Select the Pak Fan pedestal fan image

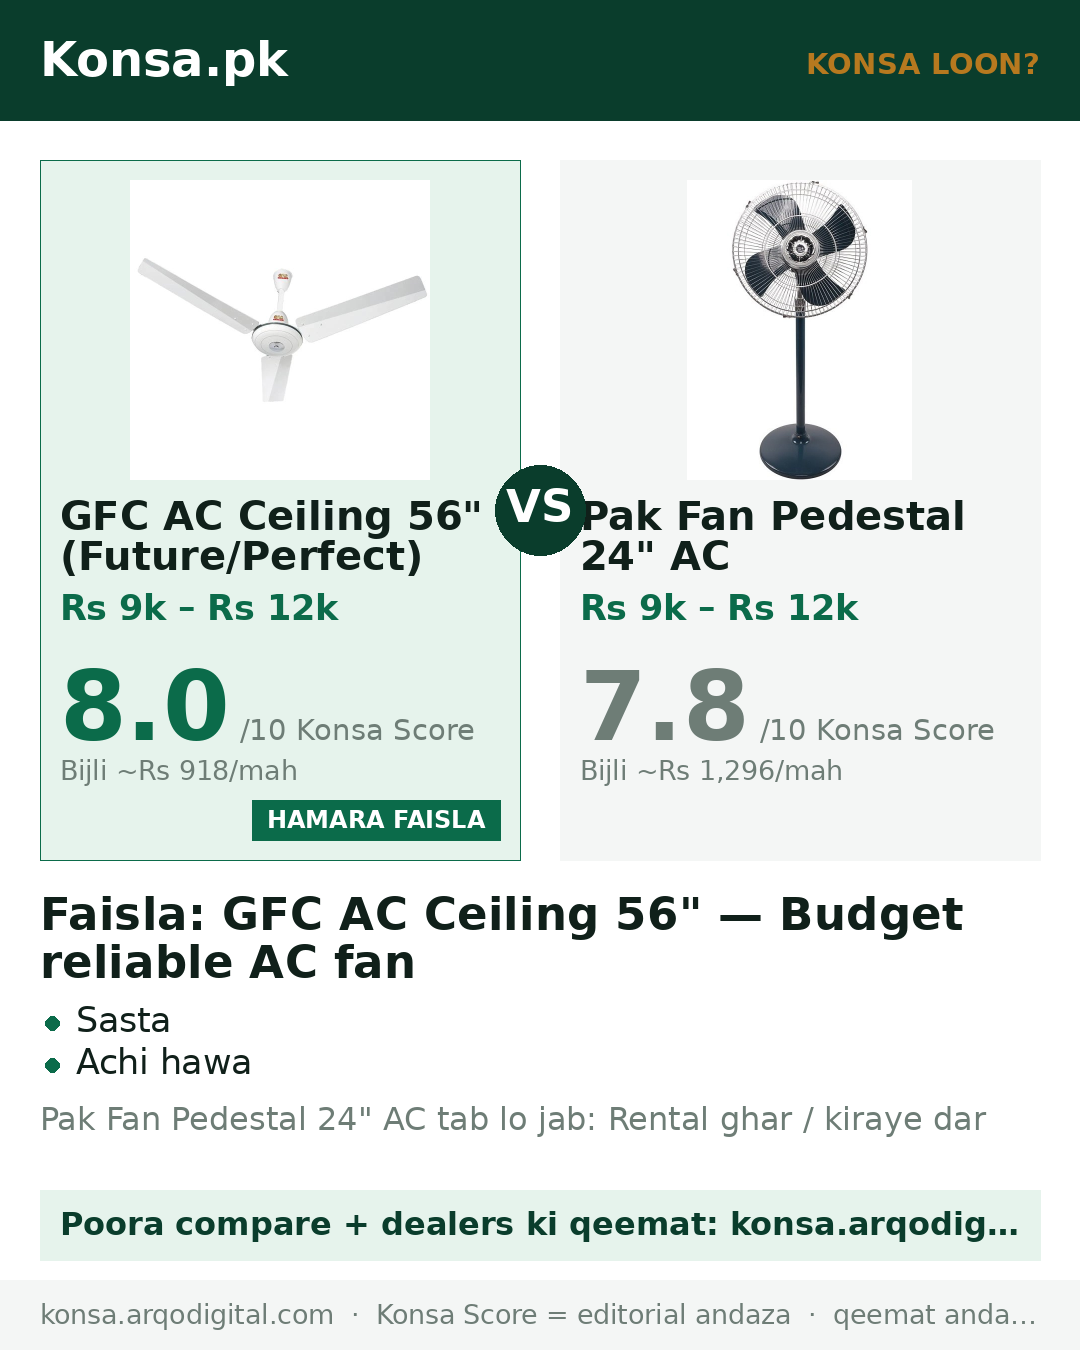(x=799, y=330)
